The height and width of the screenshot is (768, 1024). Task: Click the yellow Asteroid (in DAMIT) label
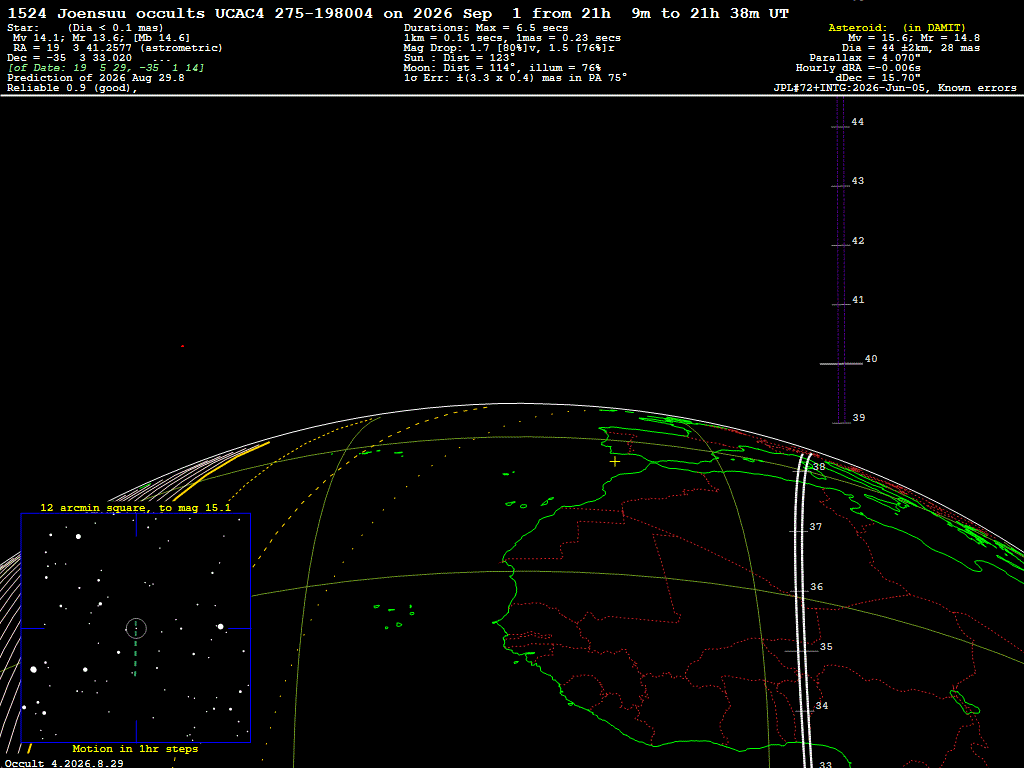pos(897,27)
